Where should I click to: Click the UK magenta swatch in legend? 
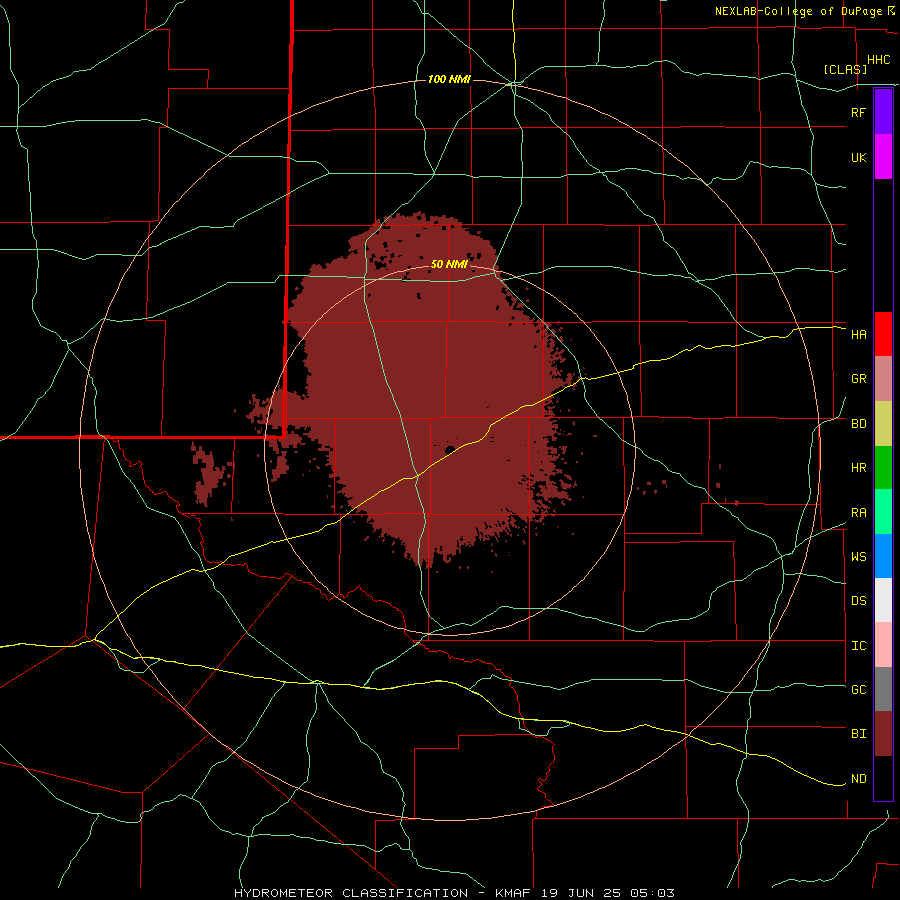883,157
